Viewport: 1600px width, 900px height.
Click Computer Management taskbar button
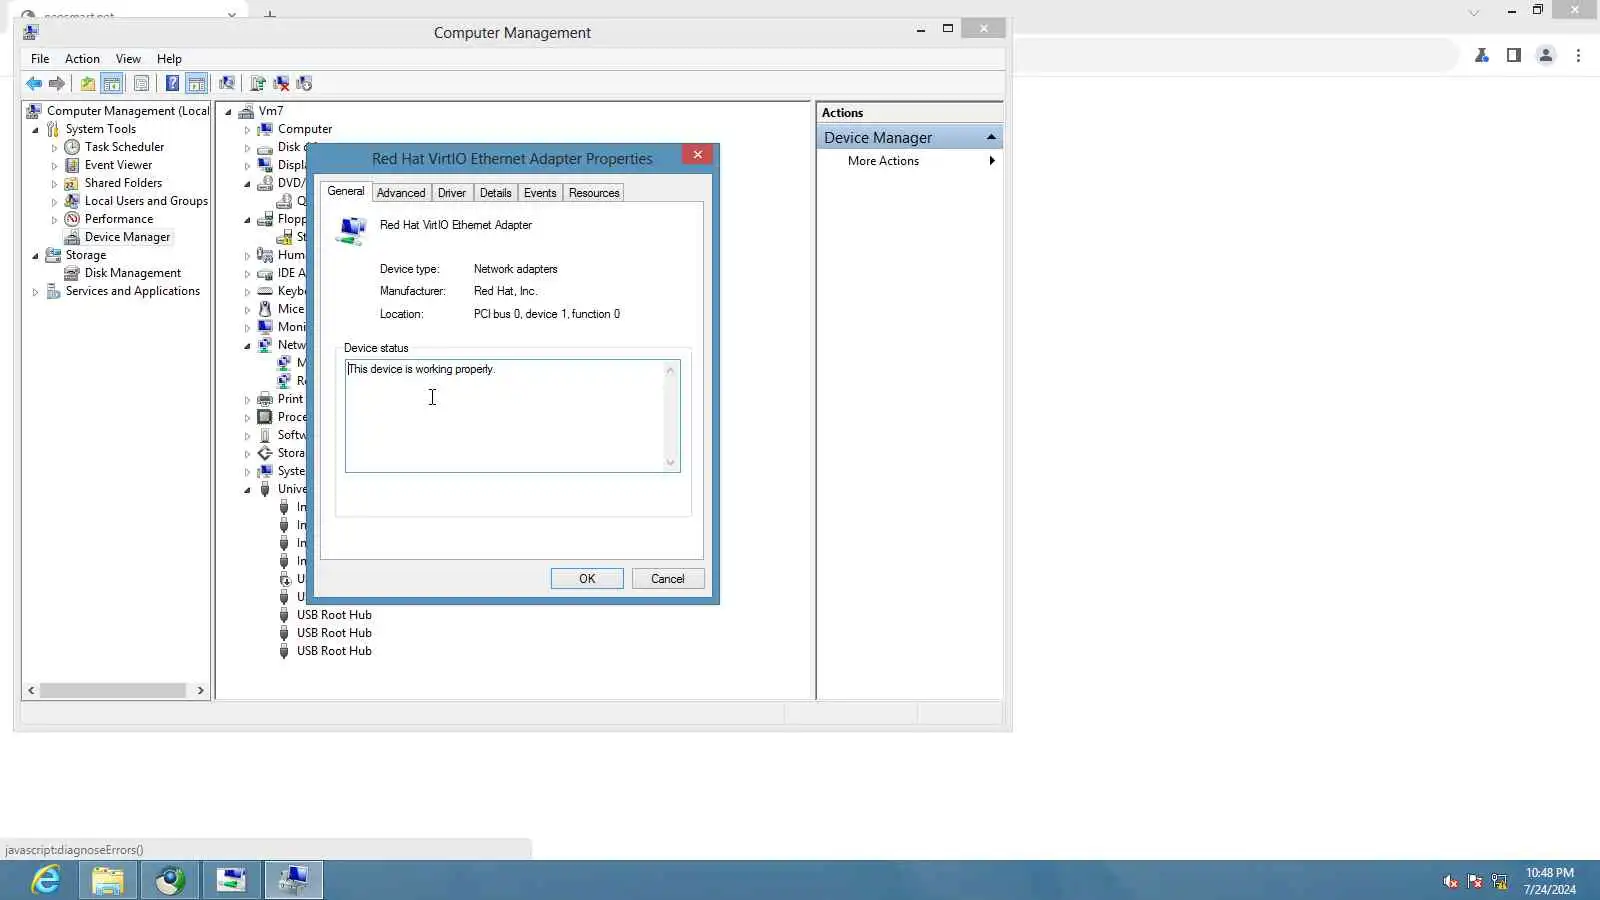294,880
